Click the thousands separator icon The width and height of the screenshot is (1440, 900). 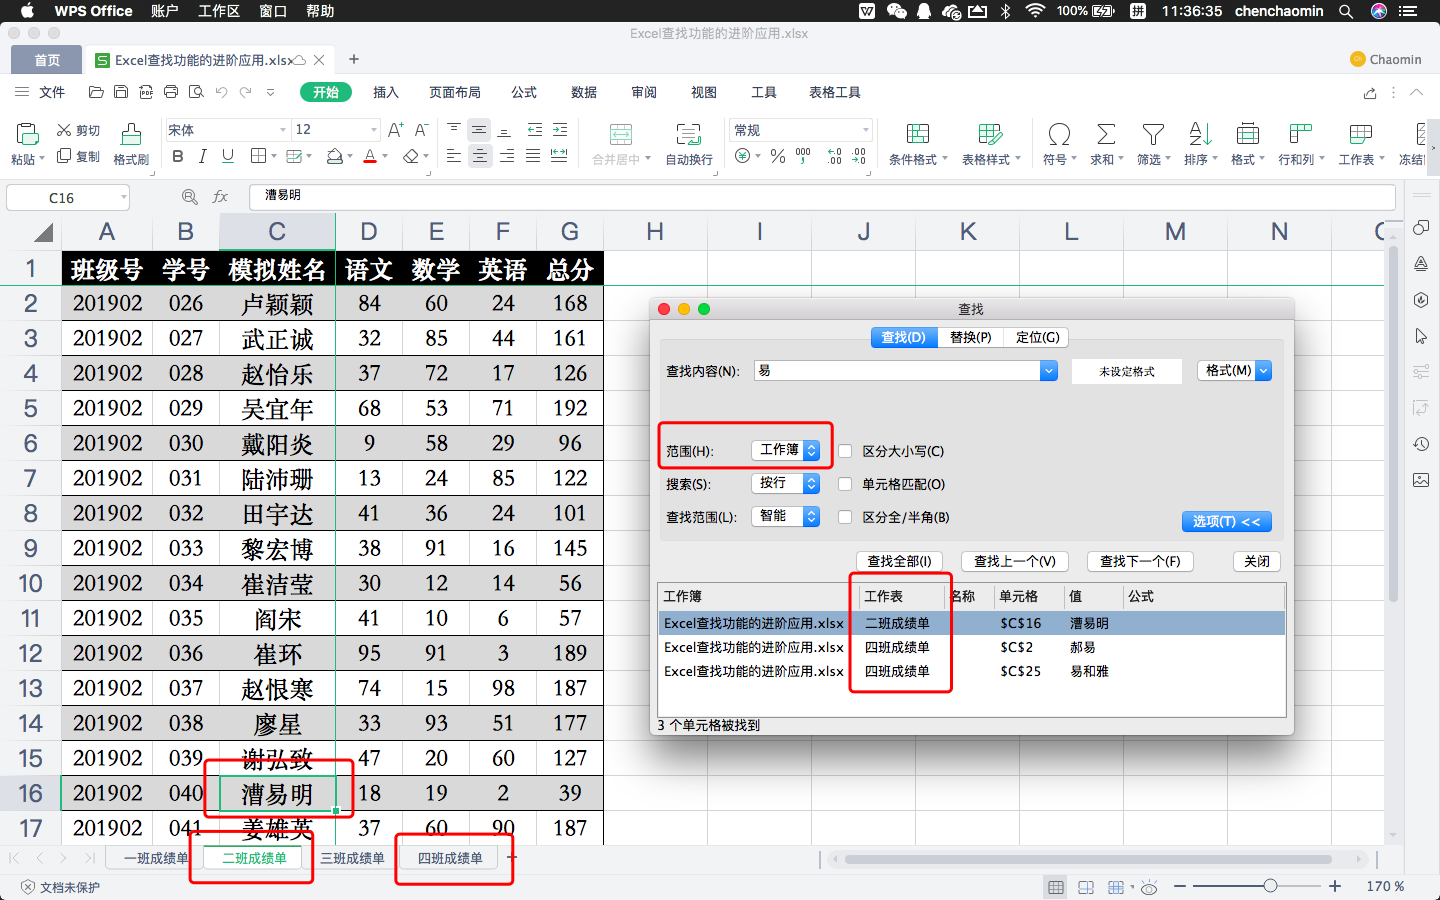click(x=803, y=156)
